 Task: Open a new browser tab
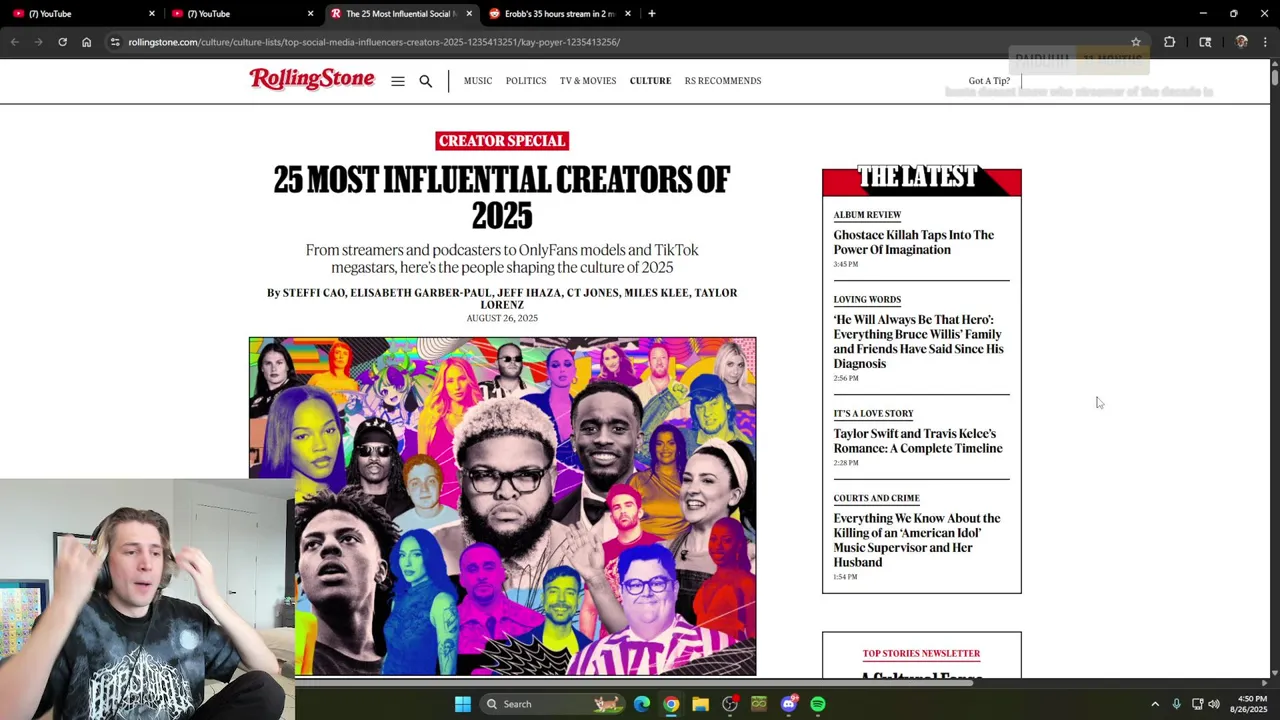click(x=651, y=13)
